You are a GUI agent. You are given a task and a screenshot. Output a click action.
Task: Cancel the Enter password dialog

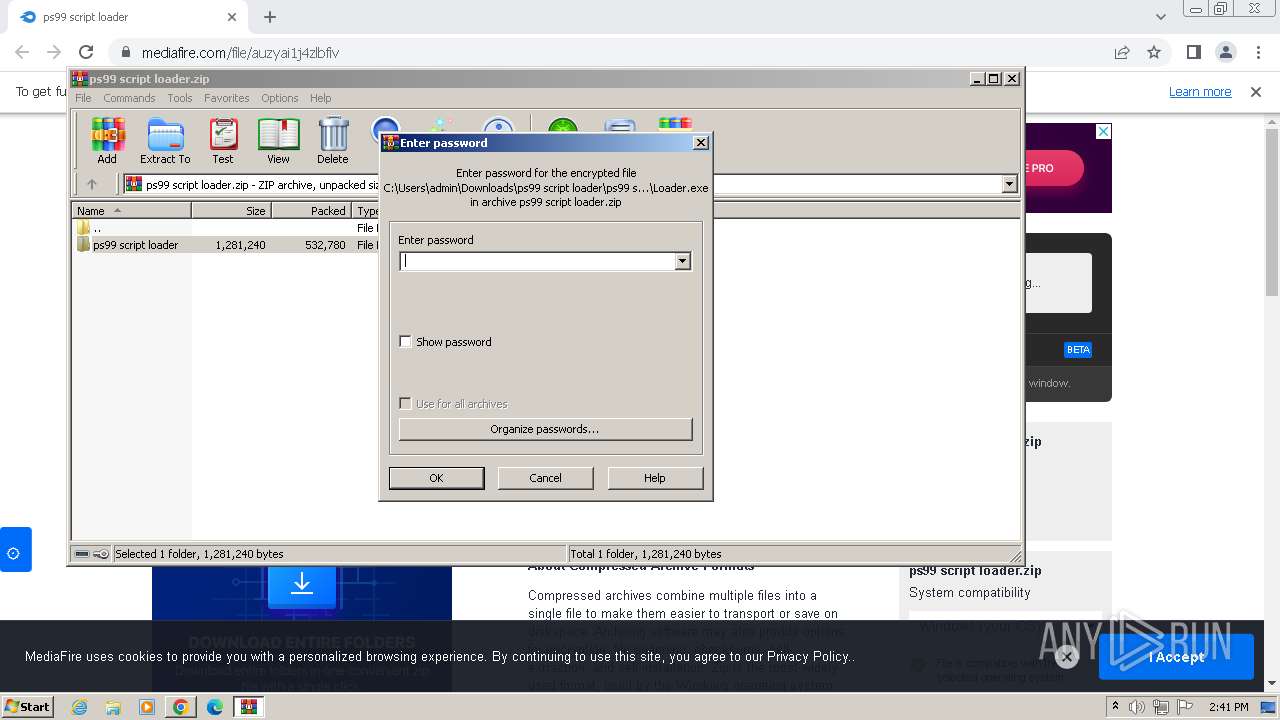545,478
